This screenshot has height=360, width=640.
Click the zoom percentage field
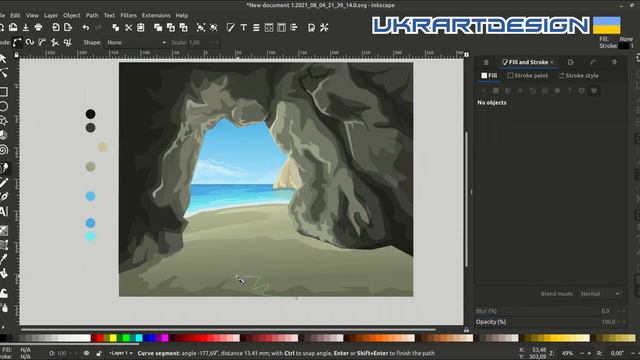568,353
